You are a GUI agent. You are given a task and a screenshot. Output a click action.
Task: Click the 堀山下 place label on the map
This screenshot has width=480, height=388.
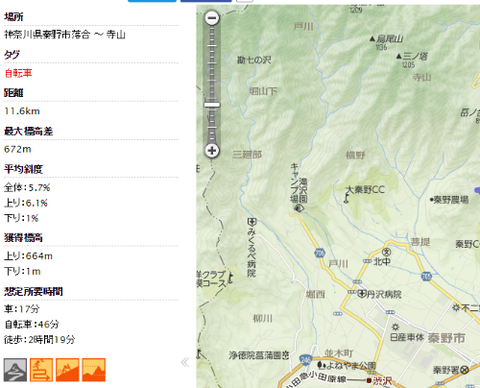click(x=263, y=91)
